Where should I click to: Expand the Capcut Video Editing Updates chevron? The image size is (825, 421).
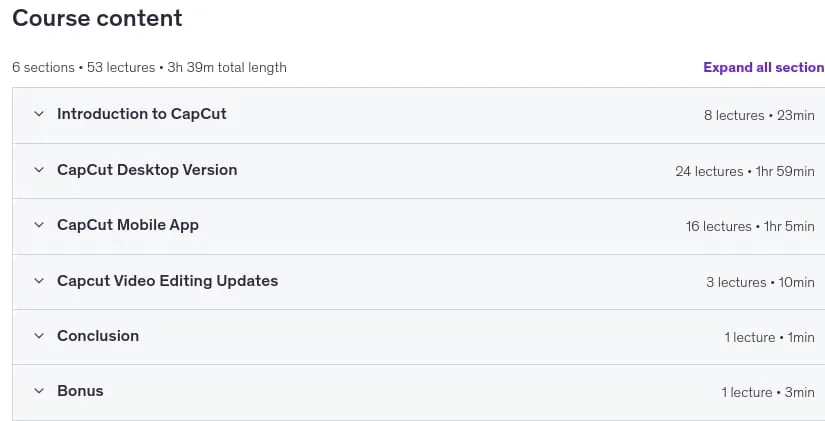point(39,280)
